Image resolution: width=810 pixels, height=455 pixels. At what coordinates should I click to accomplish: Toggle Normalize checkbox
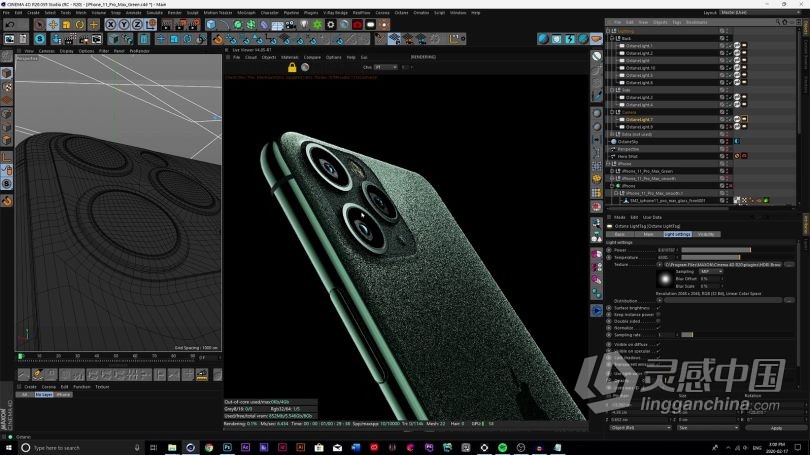(658, 328)
